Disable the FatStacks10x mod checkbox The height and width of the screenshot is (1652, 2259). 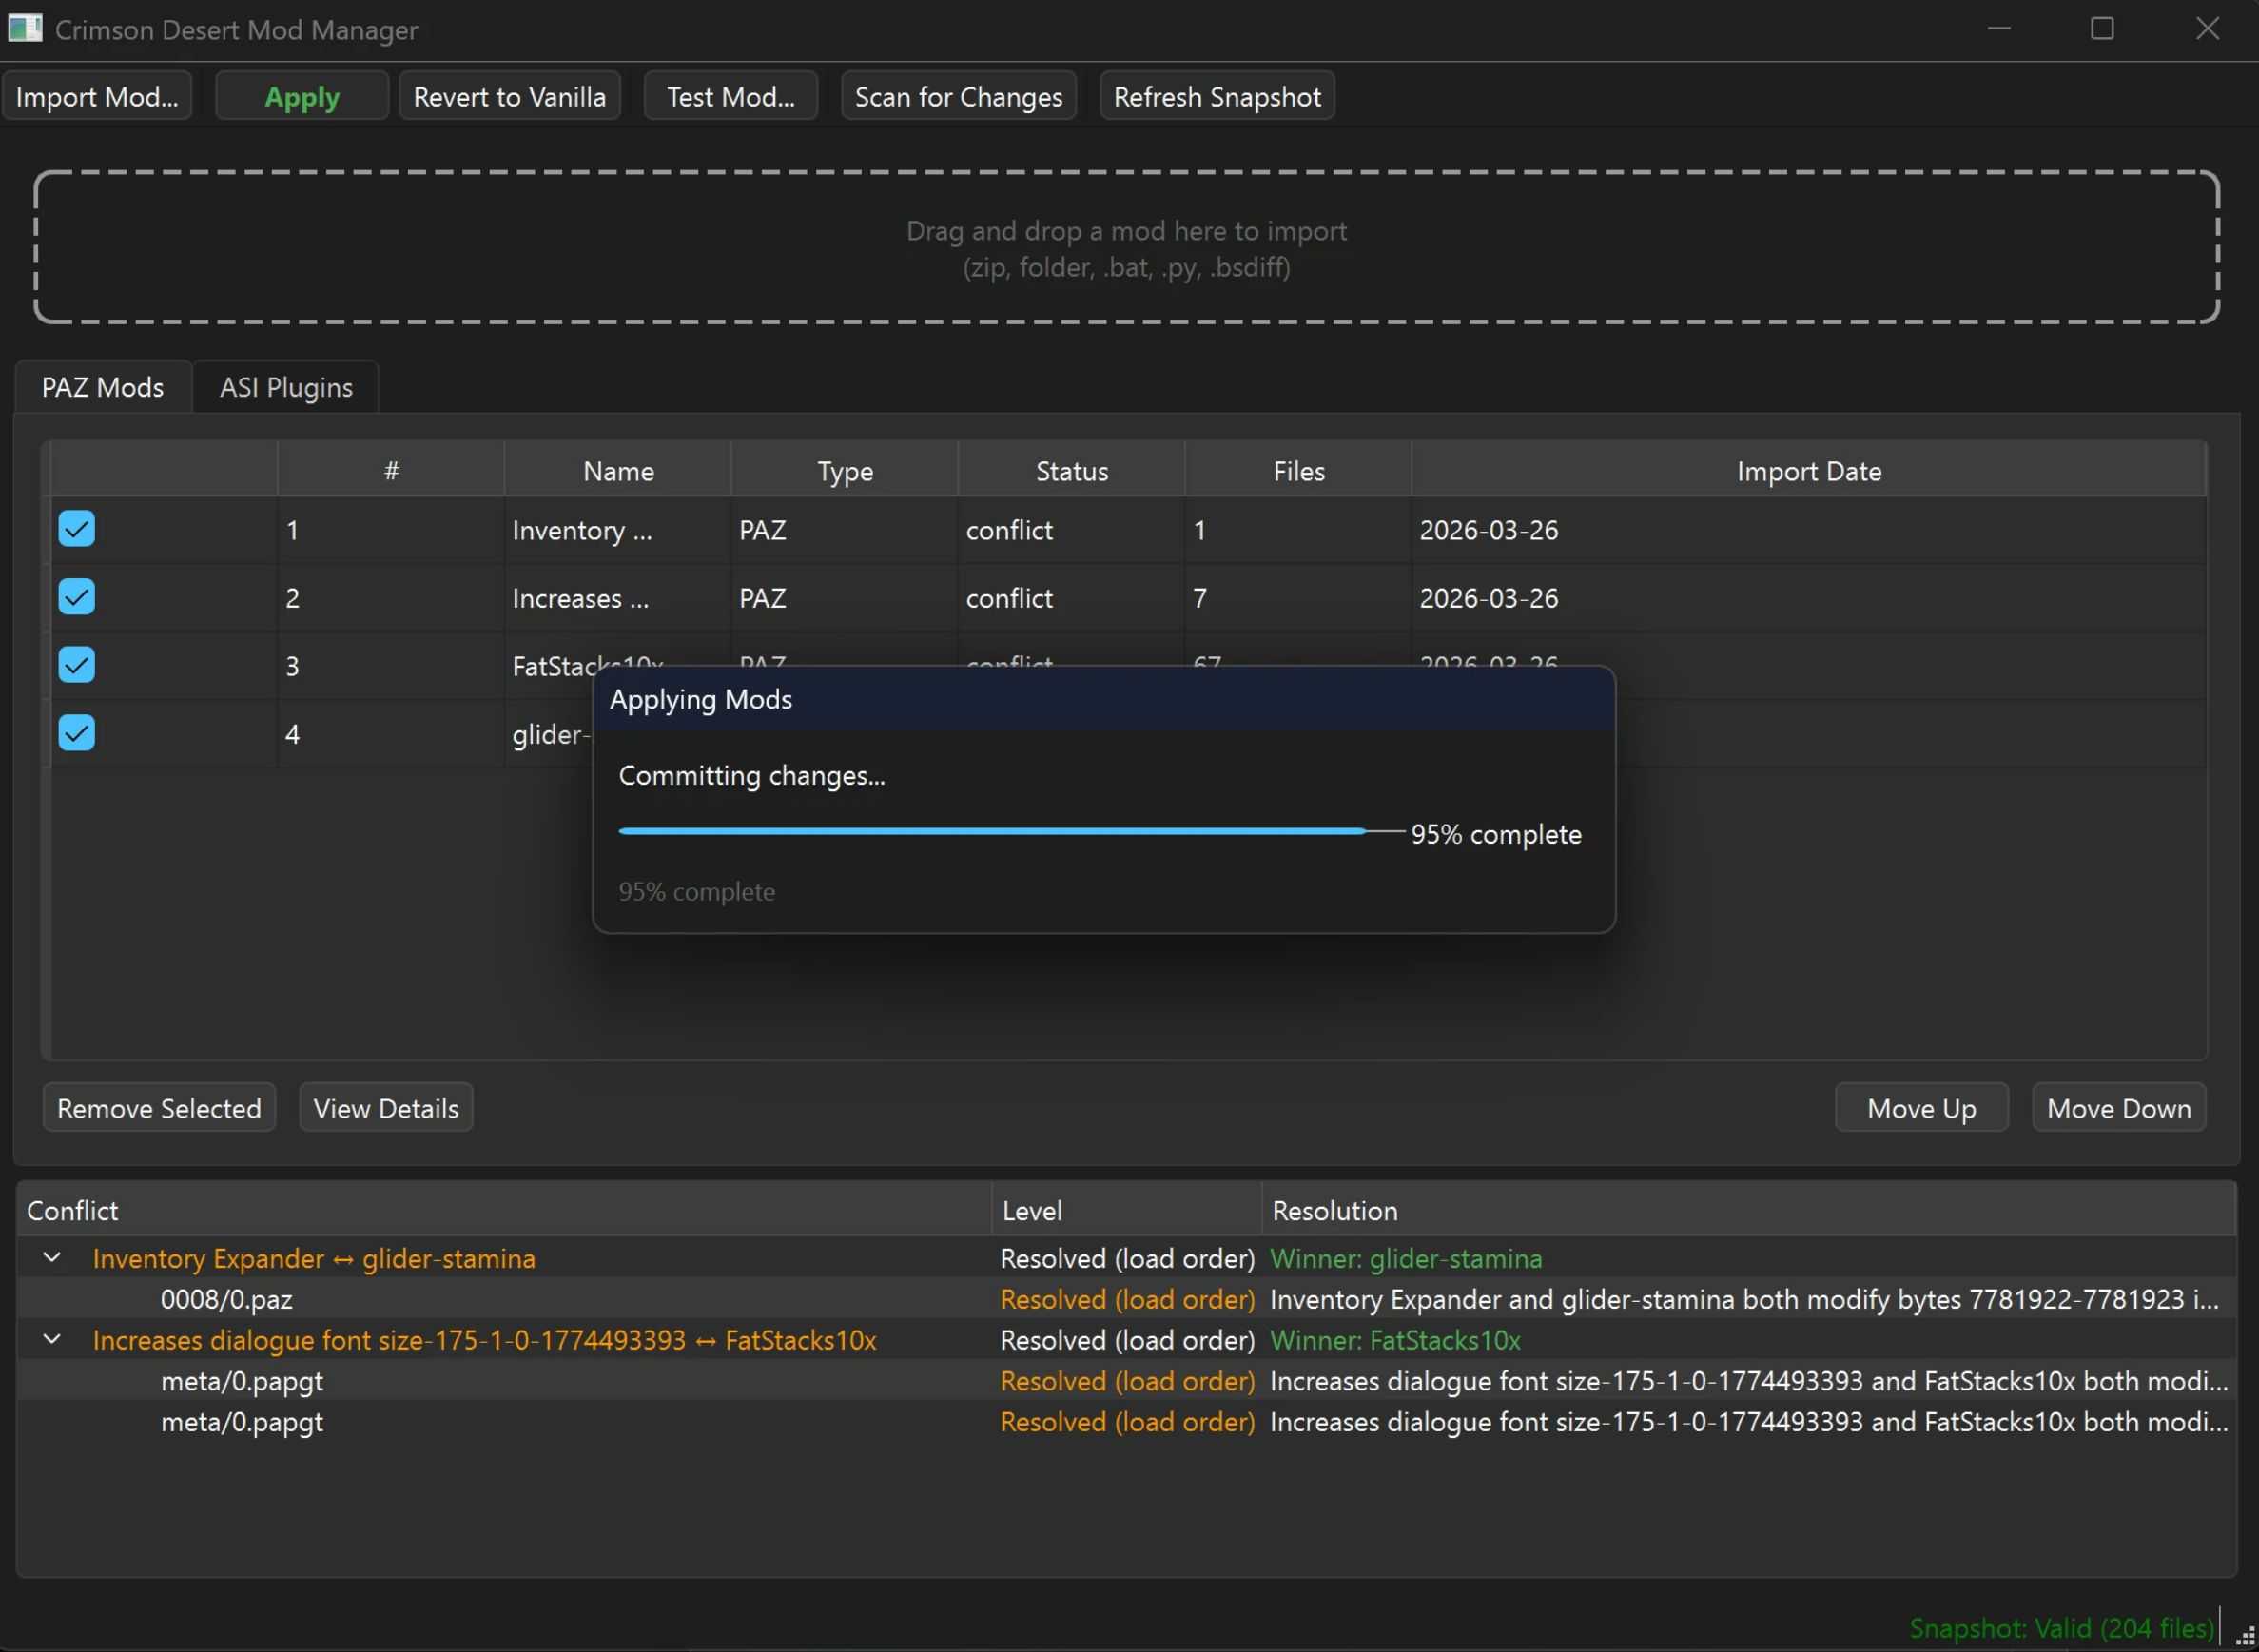pyautogui.click(x=76, y=665)
